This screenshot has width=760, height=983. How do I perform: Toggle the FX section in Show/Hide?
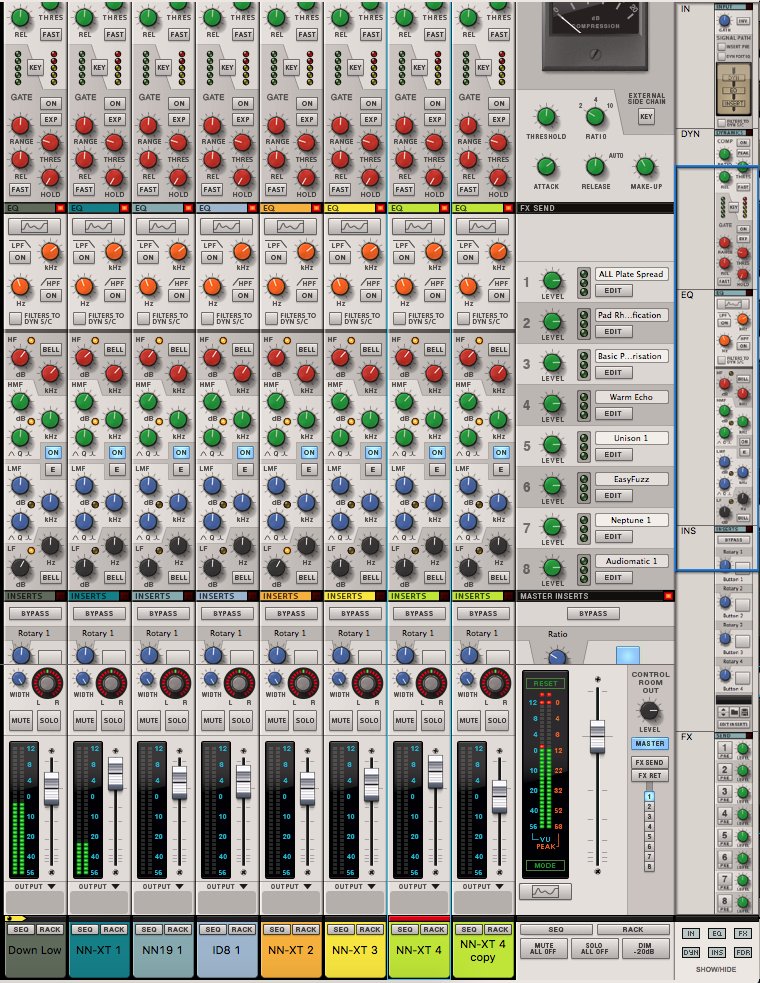pyautogui.click(x=743, y=933)
